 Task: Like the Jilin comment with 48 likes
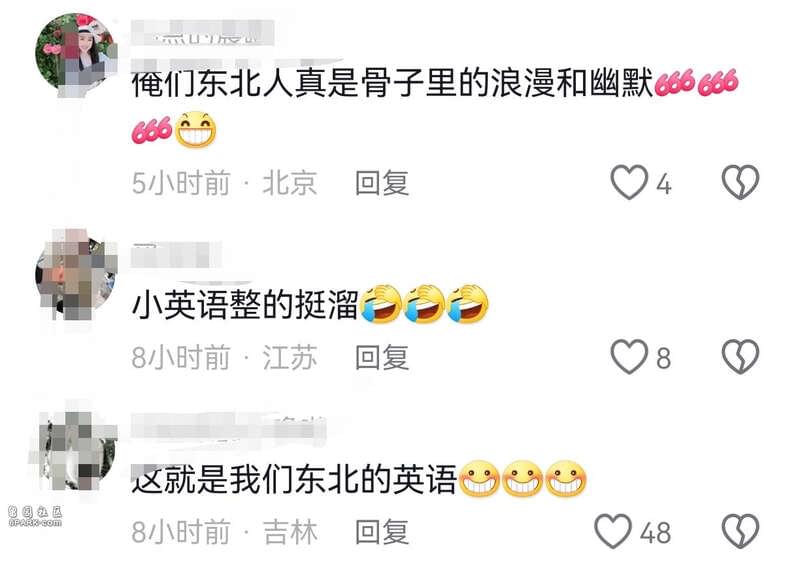click(x=613, y=531)
